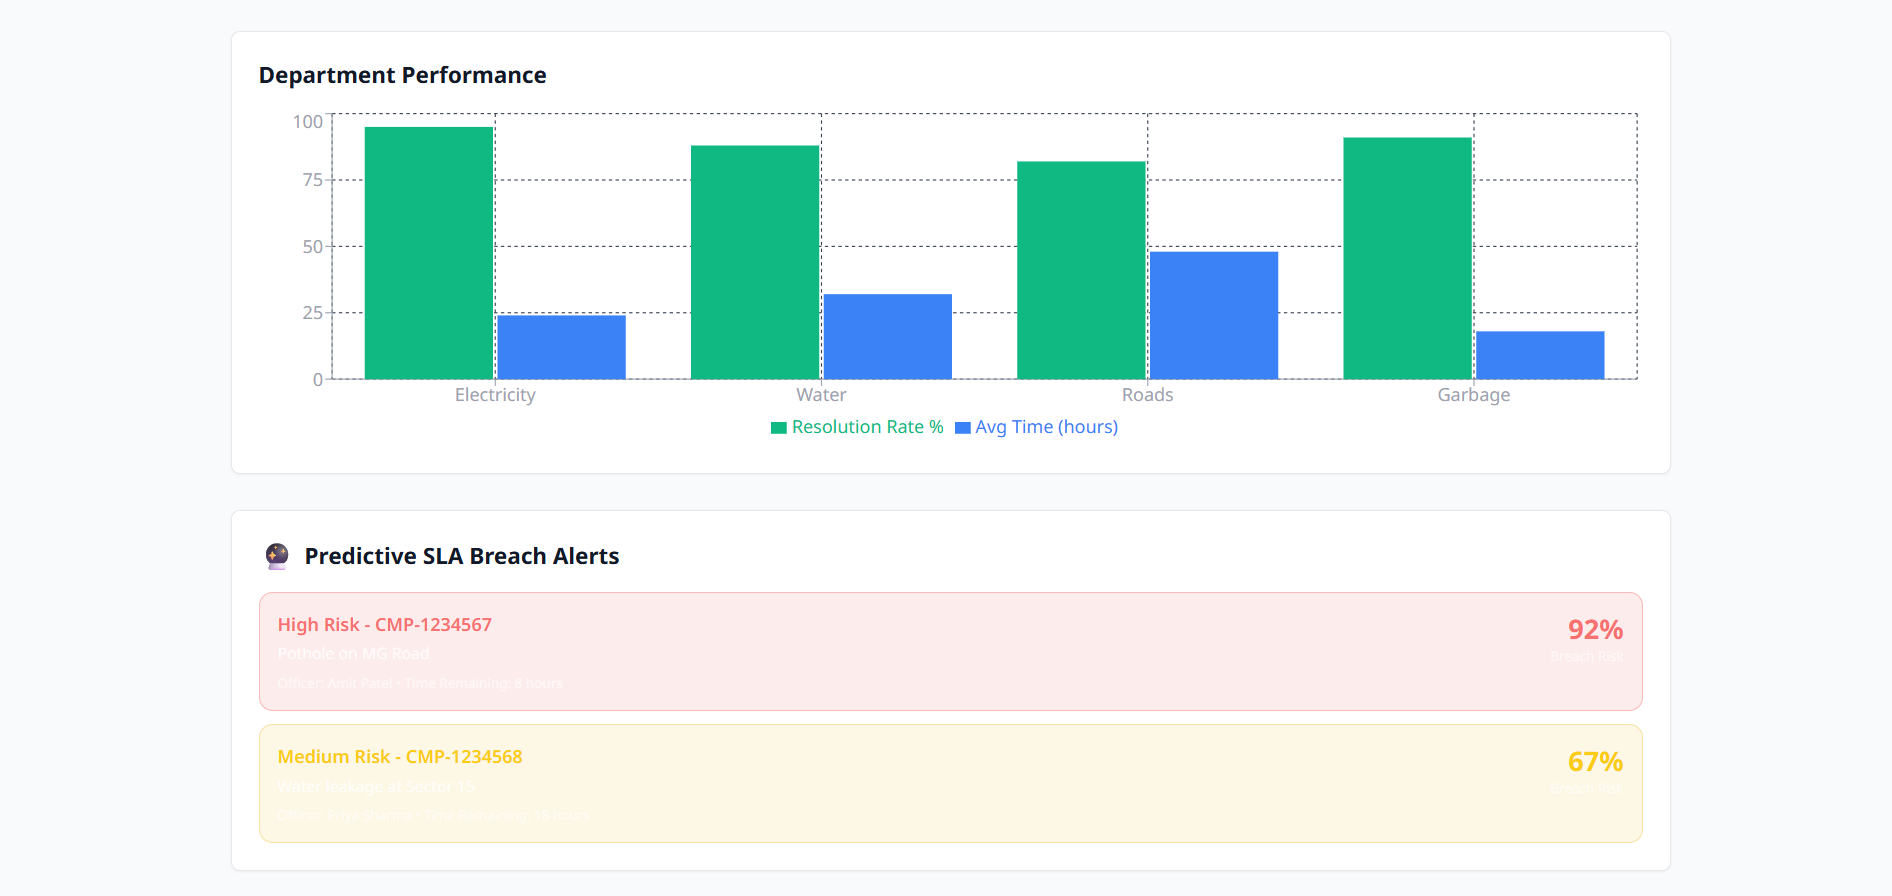
Task: Select the Roads blue avg time bar
Action: pyautogui.click(x=1213, y=315)
